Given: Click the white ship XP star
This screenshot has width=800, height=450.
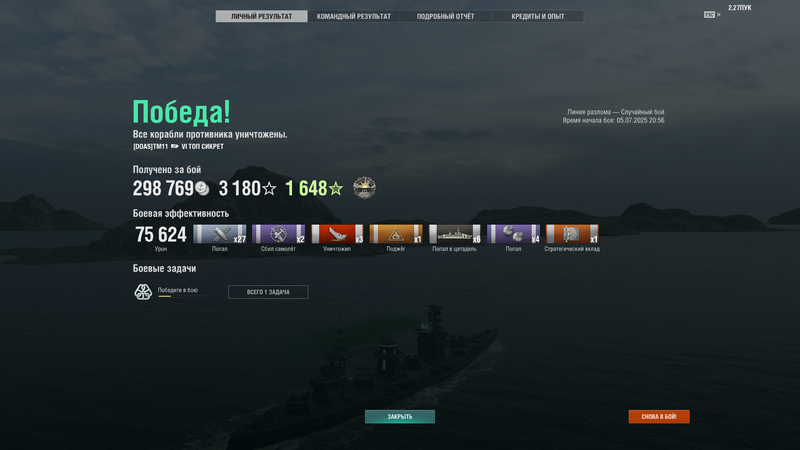Looking at the screenshot, I should (269, 189).
